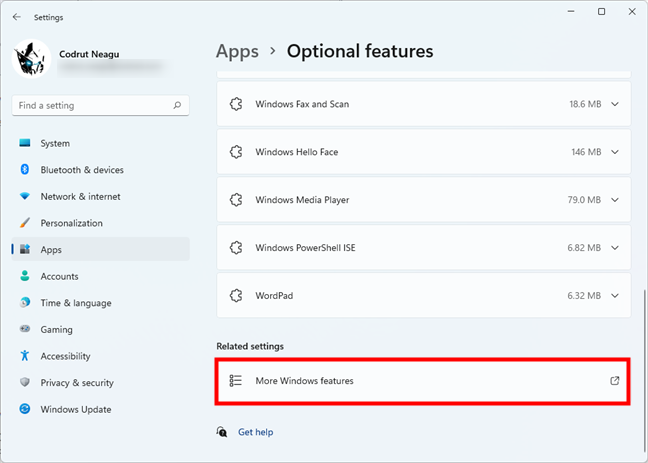Screen dimensions: 648x463
Task: Click the Codrut Neagu account name
Action: pos(89,54)
